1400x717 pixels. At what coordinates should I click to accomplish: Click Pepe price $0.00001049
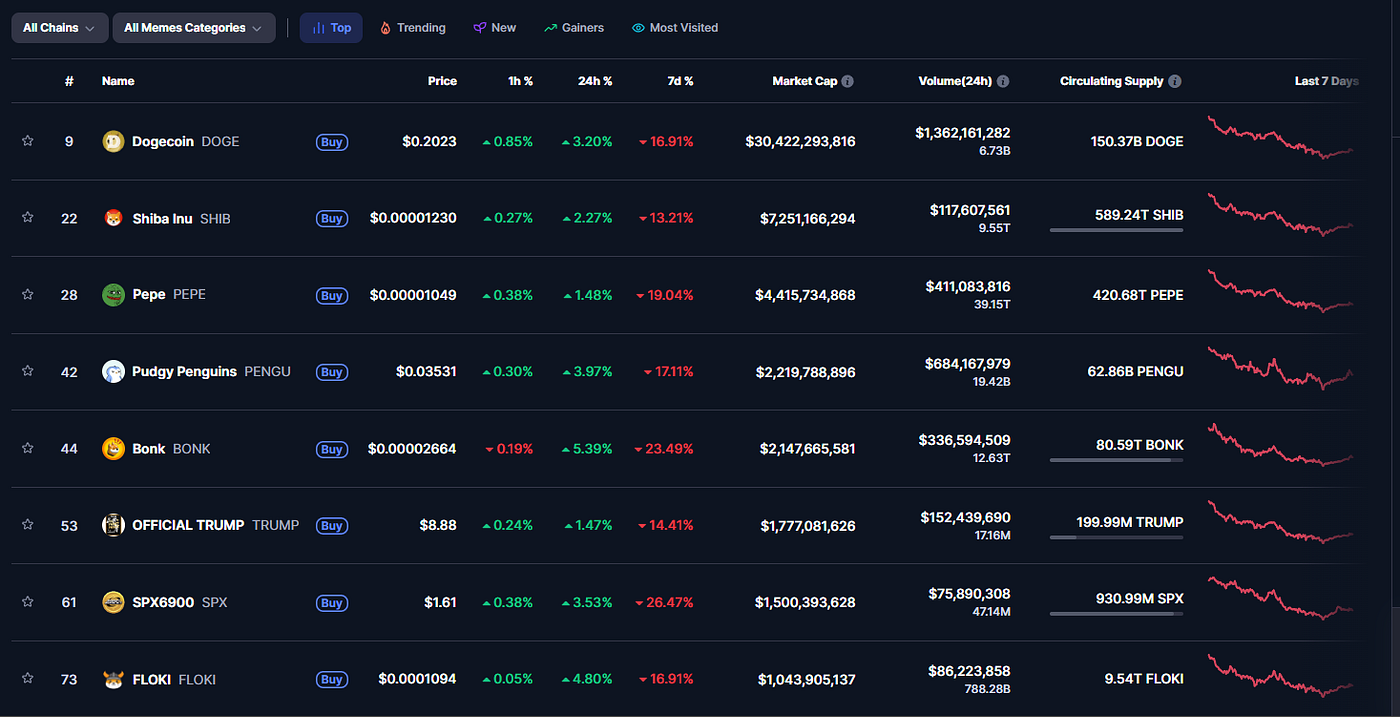(413, 295)
